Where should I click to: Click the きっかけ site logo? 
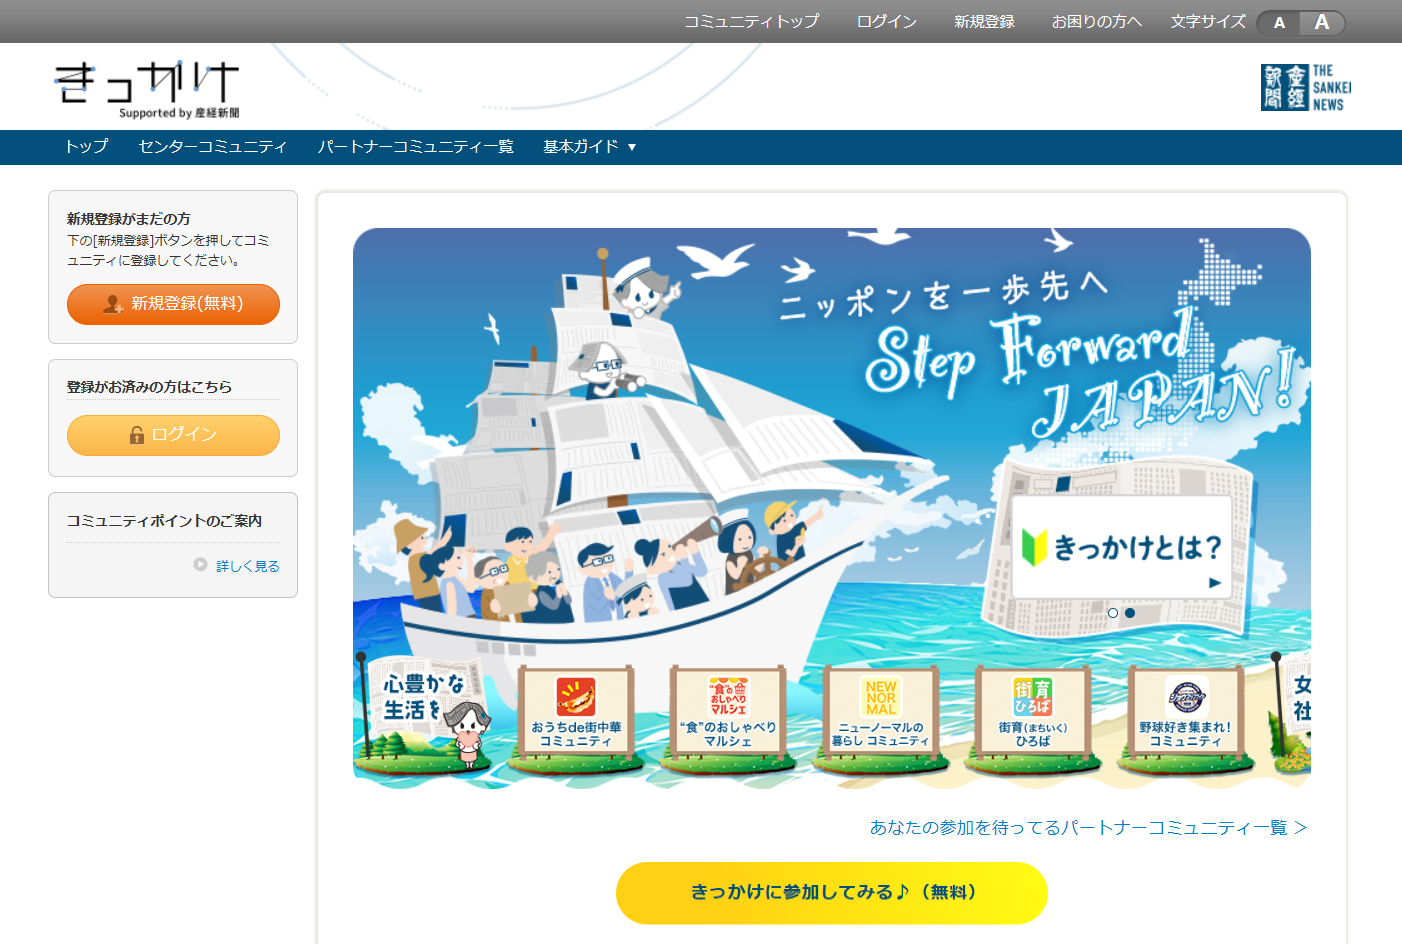pyautogui.click(x=147, y=88)
